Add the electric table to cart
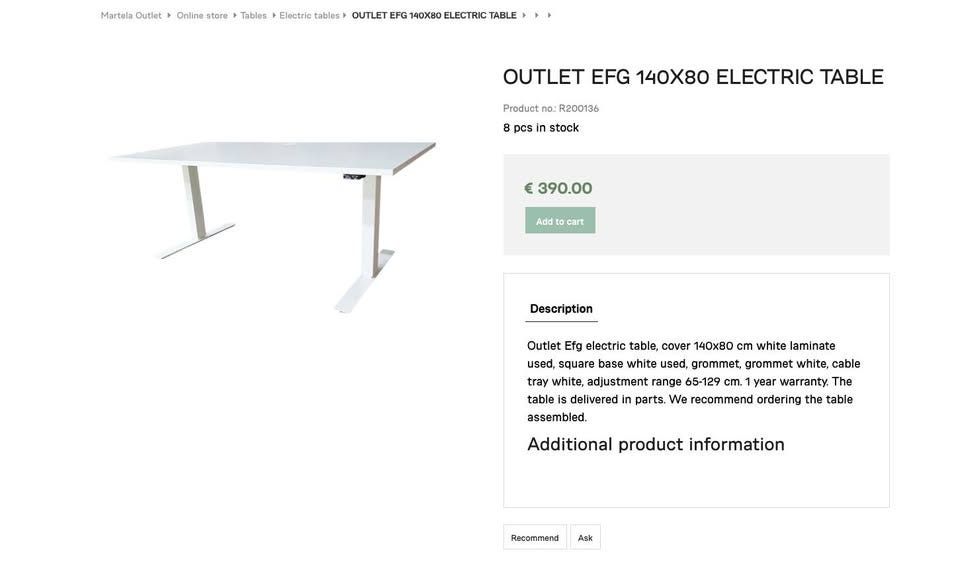The height and width of the screenshot is (568, 960). click(560, 221)
